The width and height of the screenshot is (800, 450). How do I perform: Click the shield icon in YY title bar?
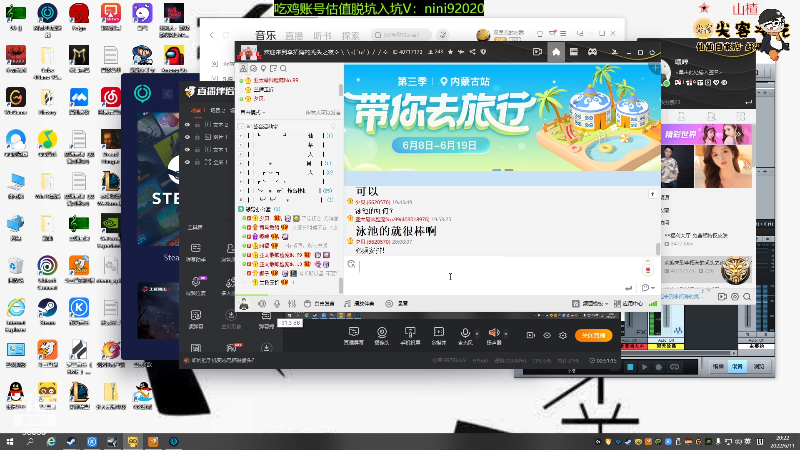[x=483, y=52]
